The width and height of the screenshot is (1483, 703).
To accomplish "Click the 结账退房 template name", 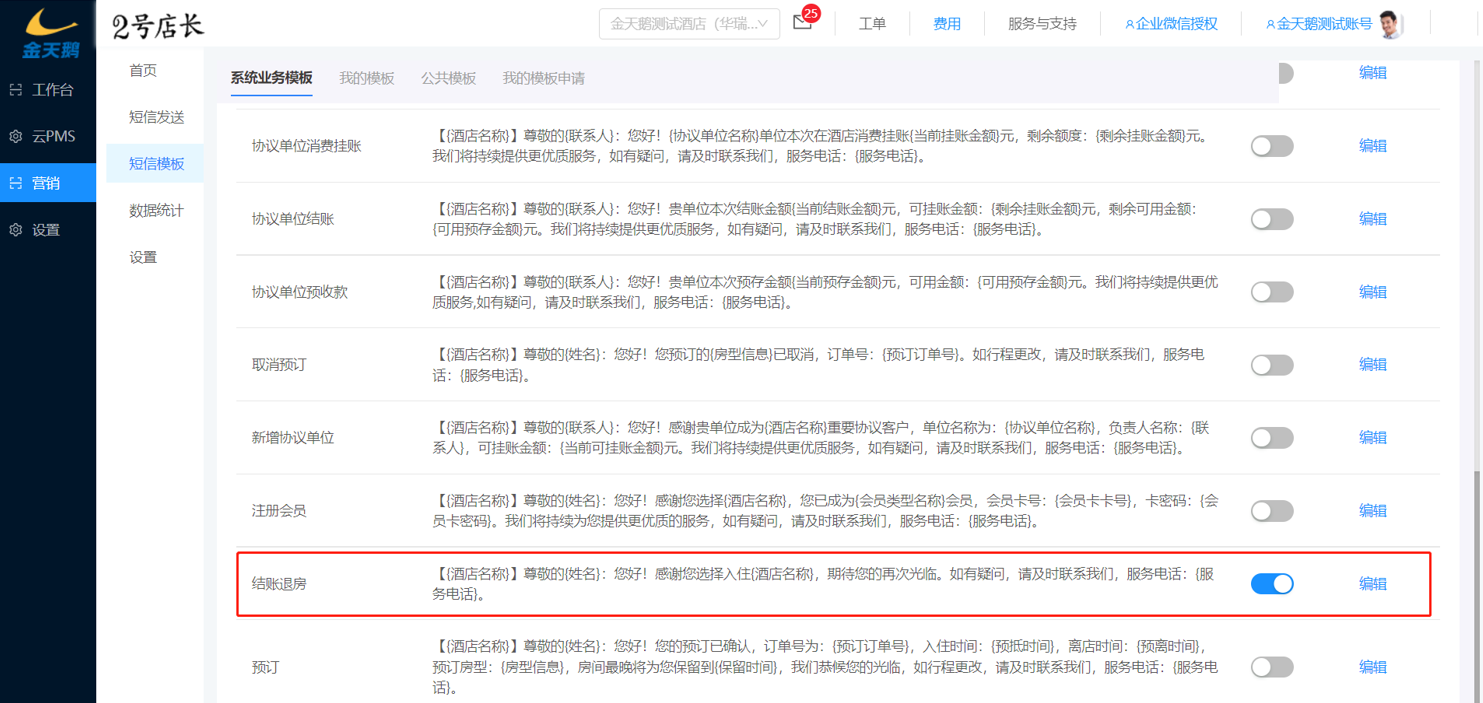I will click(279, 584).
